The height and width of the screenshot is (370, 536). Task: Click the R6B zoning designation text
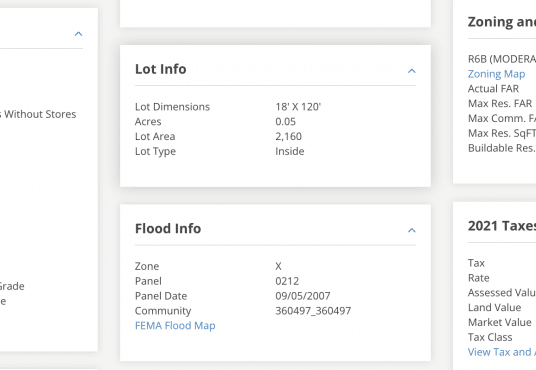(x=502, y=59)
